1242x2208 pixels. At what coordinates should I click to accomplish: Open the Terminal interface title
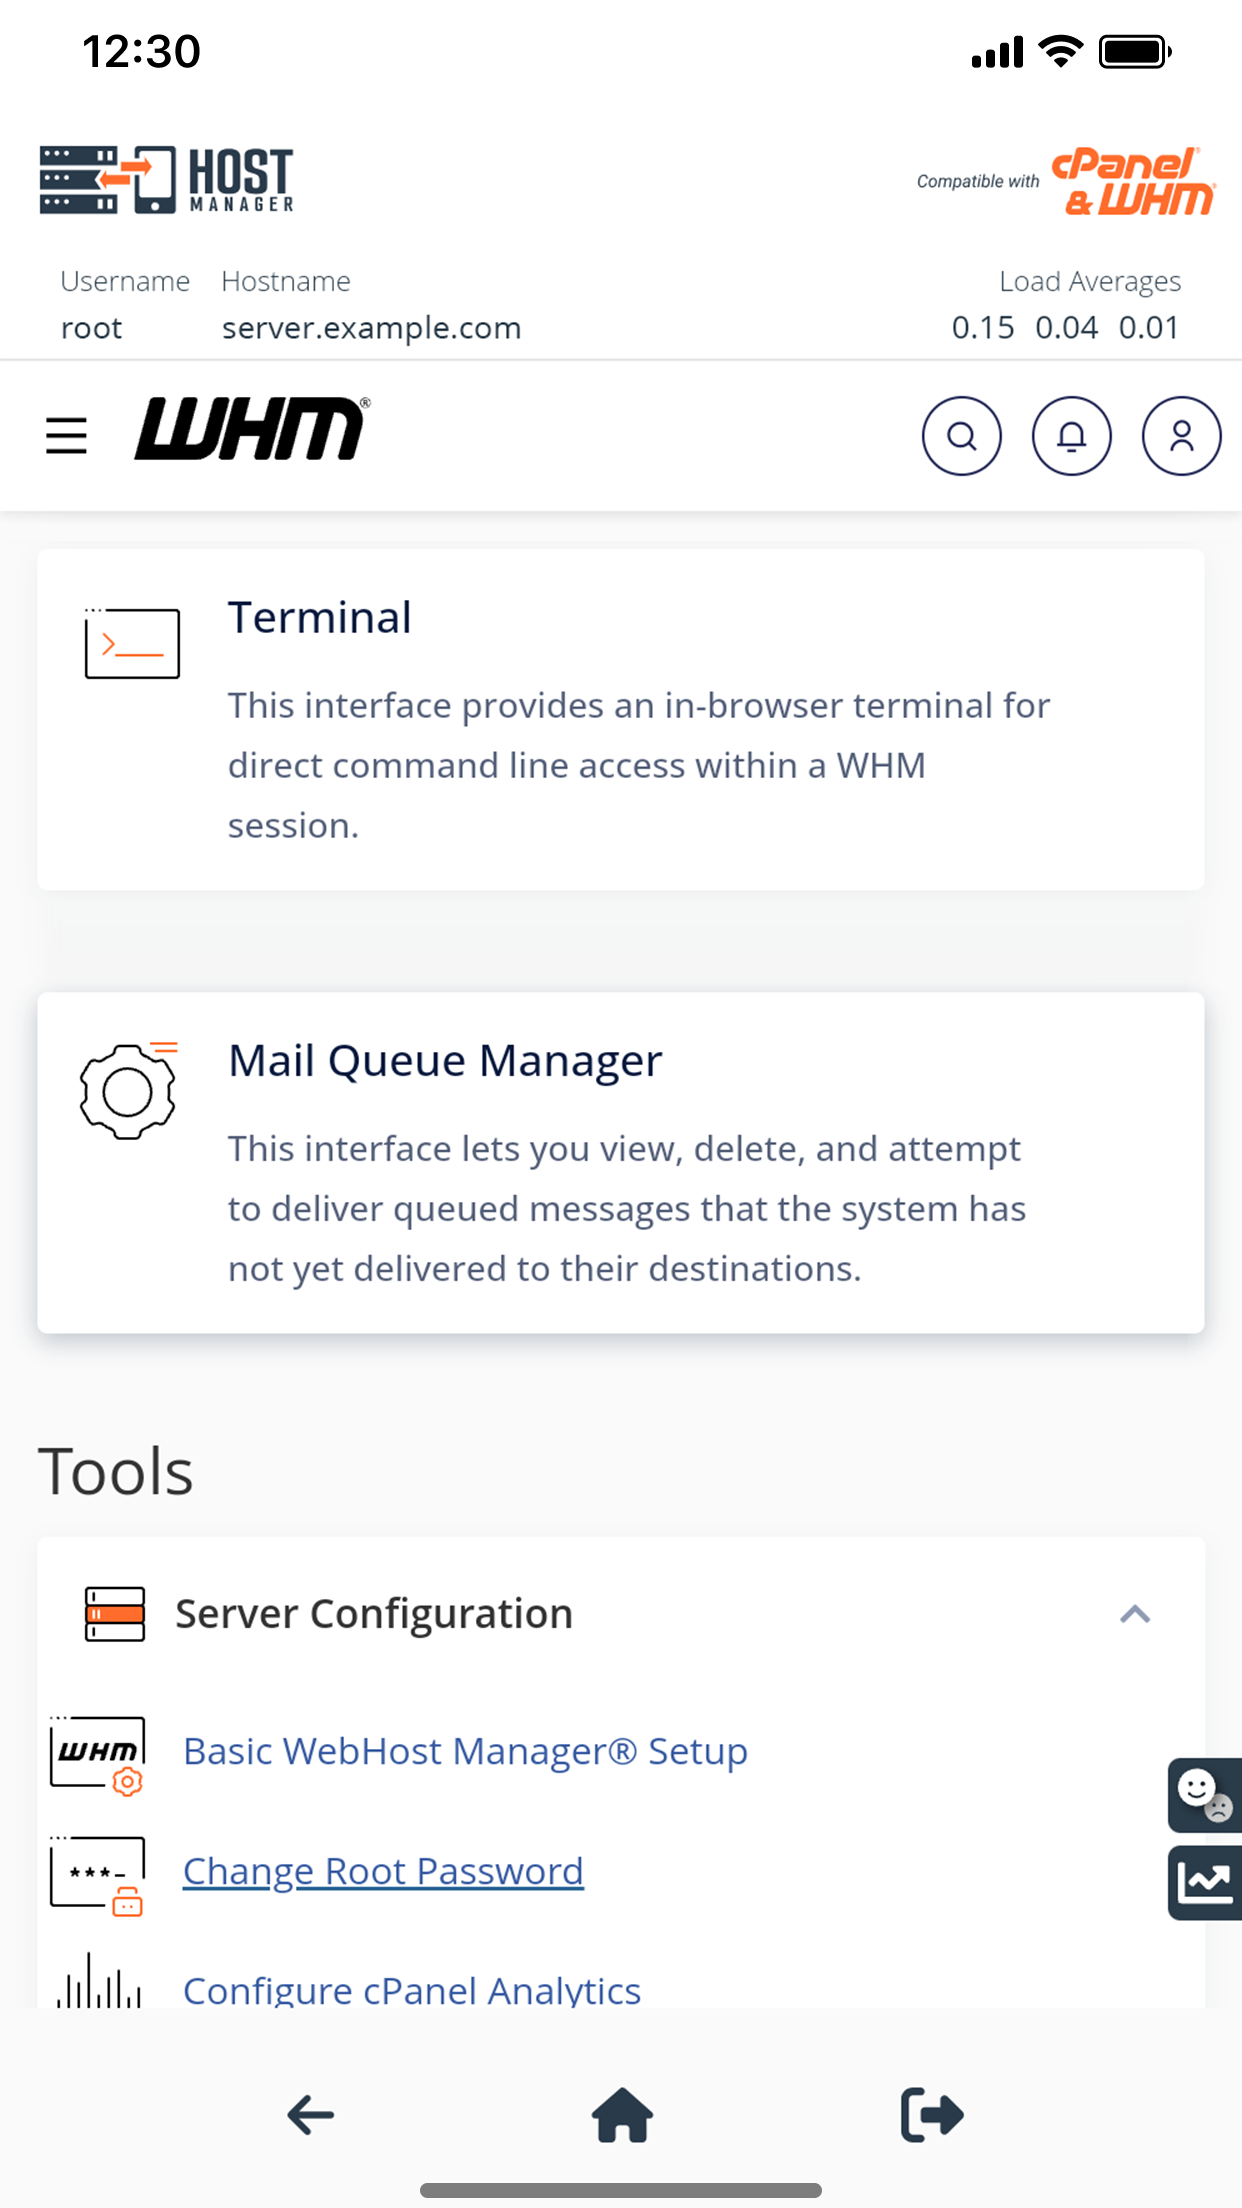[319, 617]
